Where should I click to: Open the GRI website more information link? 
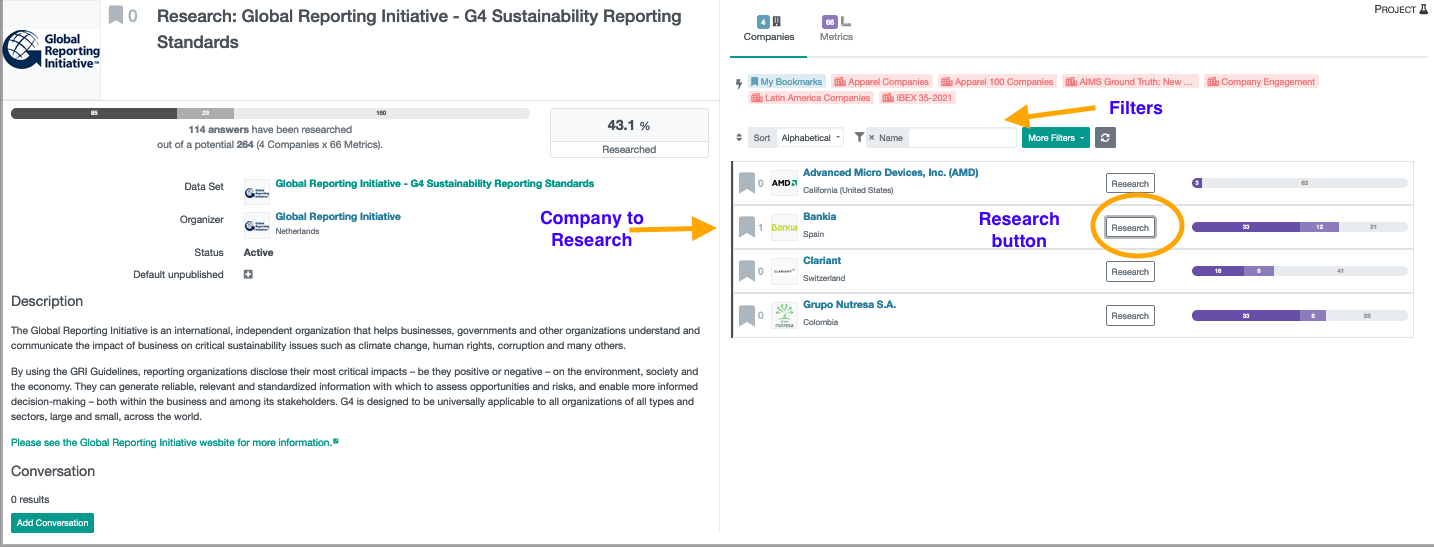(174, 443)
